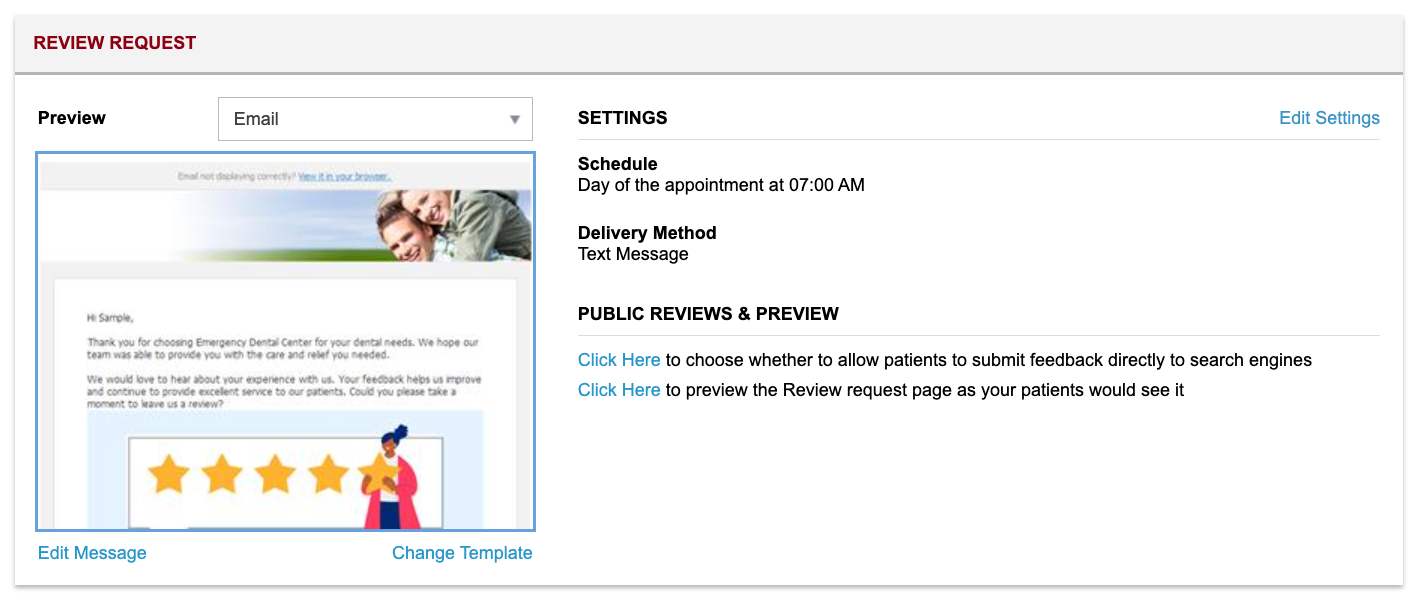This screenshot has height=600, width=1418.
Task: Click 'Click Here' for search engine feedback choice
Action: (x=618, y=359)
